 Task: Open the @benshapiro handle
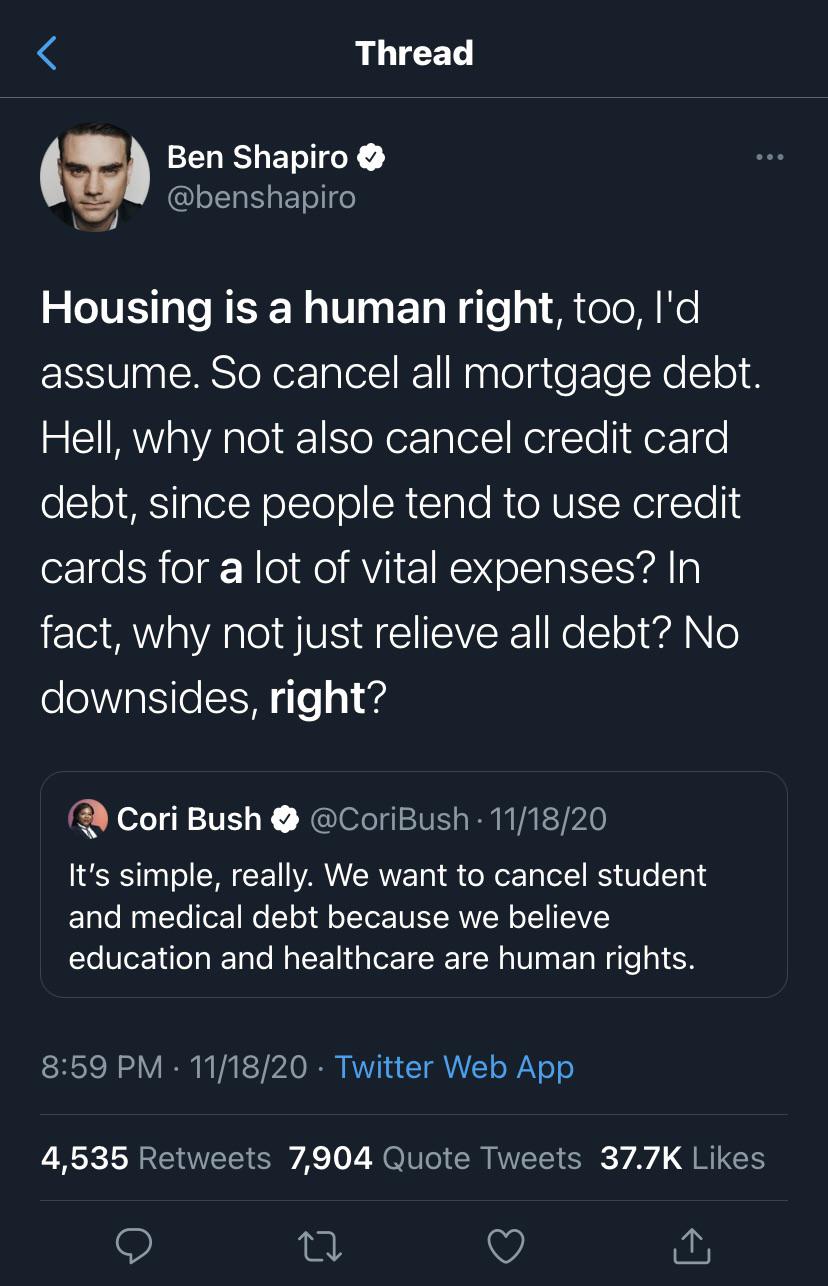coord(260,197)
